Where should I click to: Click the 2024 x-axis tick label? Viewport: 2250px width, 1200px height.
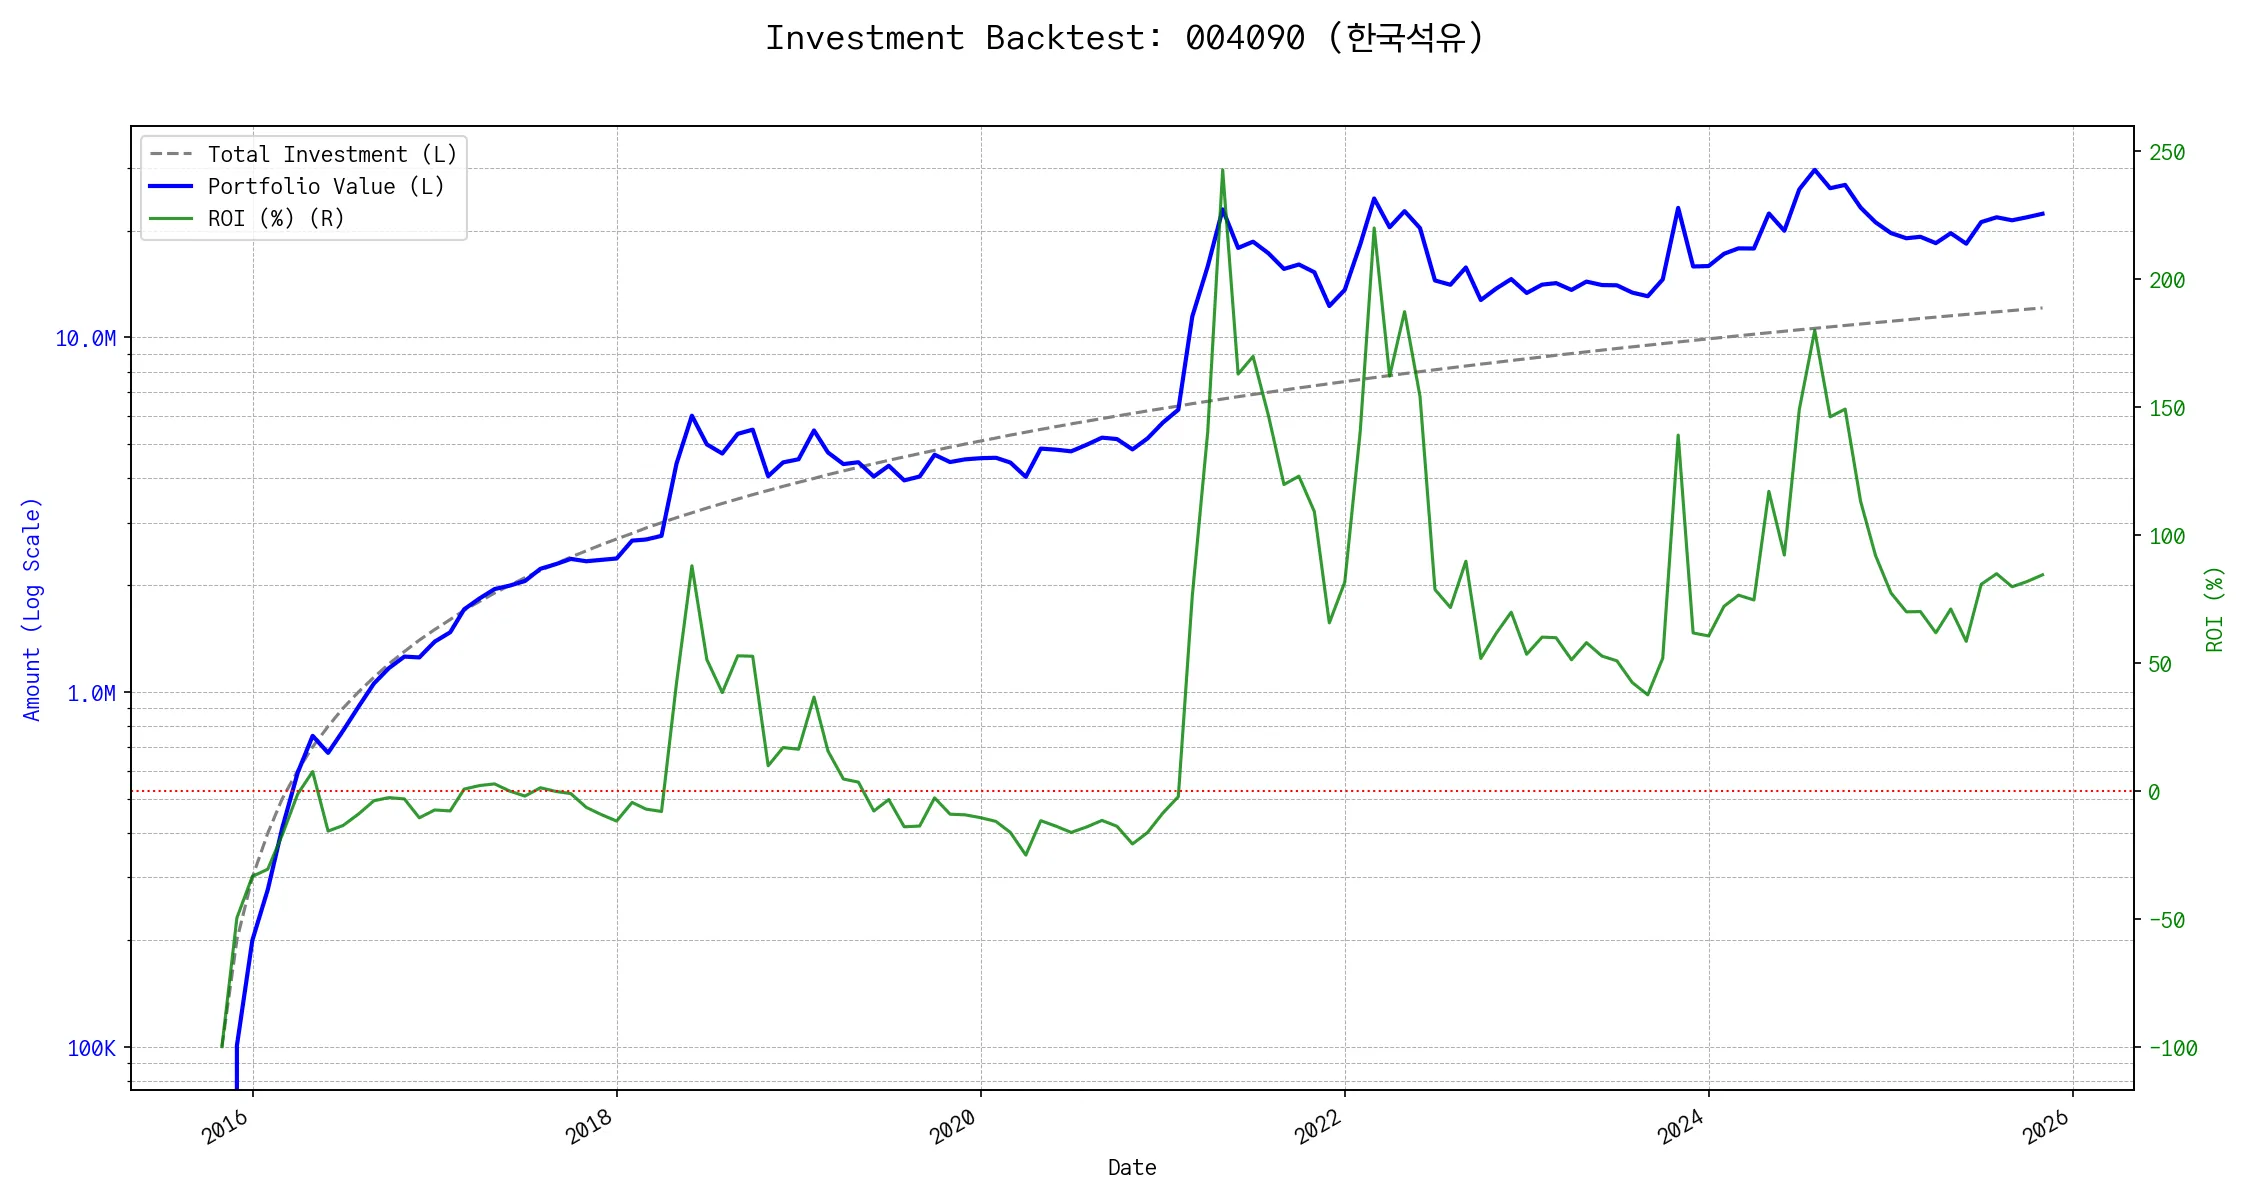1681,1127
